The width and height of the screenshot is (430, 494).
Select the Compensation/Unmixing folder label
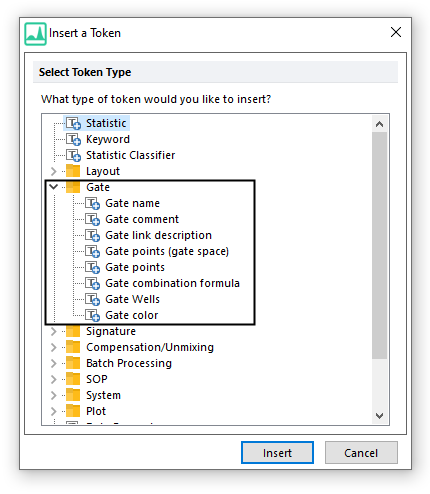coord(150,347)
